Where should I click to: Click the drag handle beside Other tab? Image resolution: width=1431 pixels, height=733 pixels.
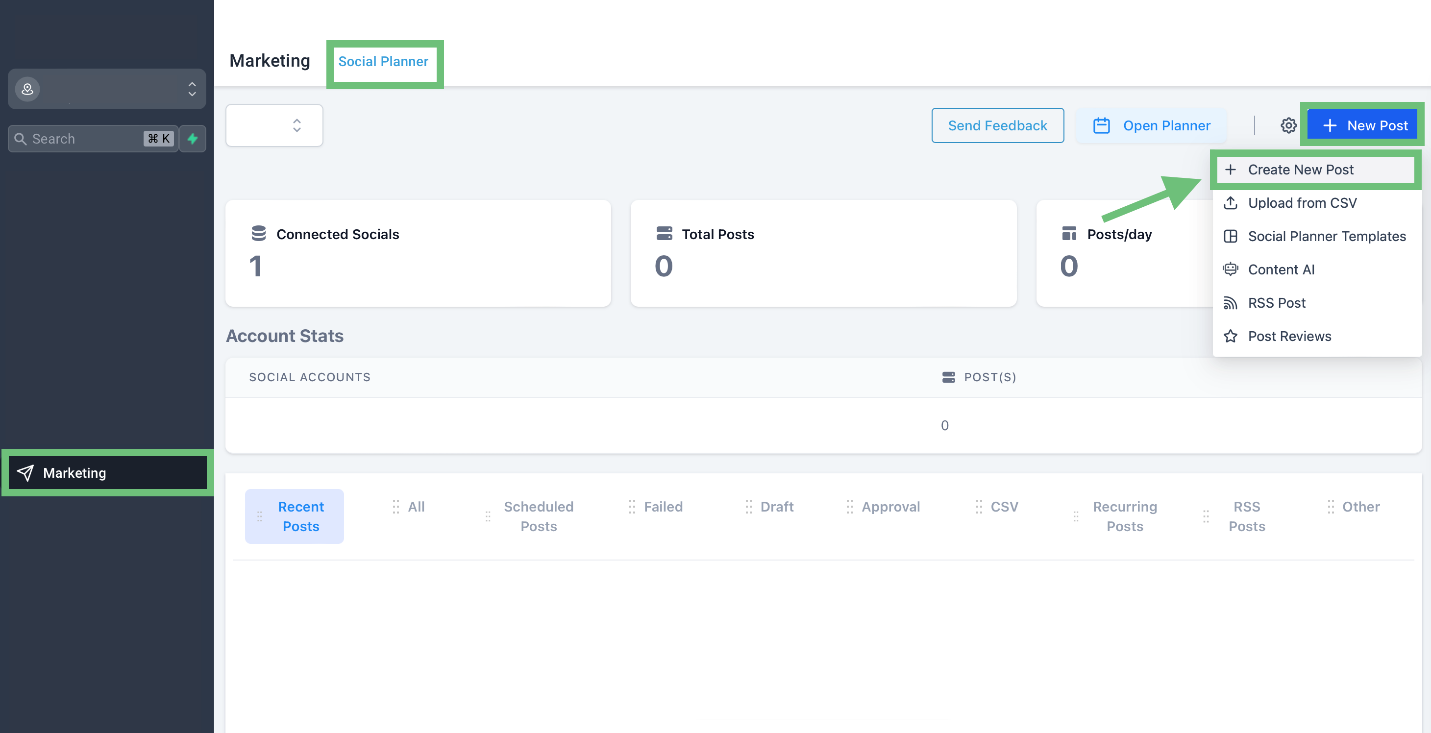[1331, 507]
